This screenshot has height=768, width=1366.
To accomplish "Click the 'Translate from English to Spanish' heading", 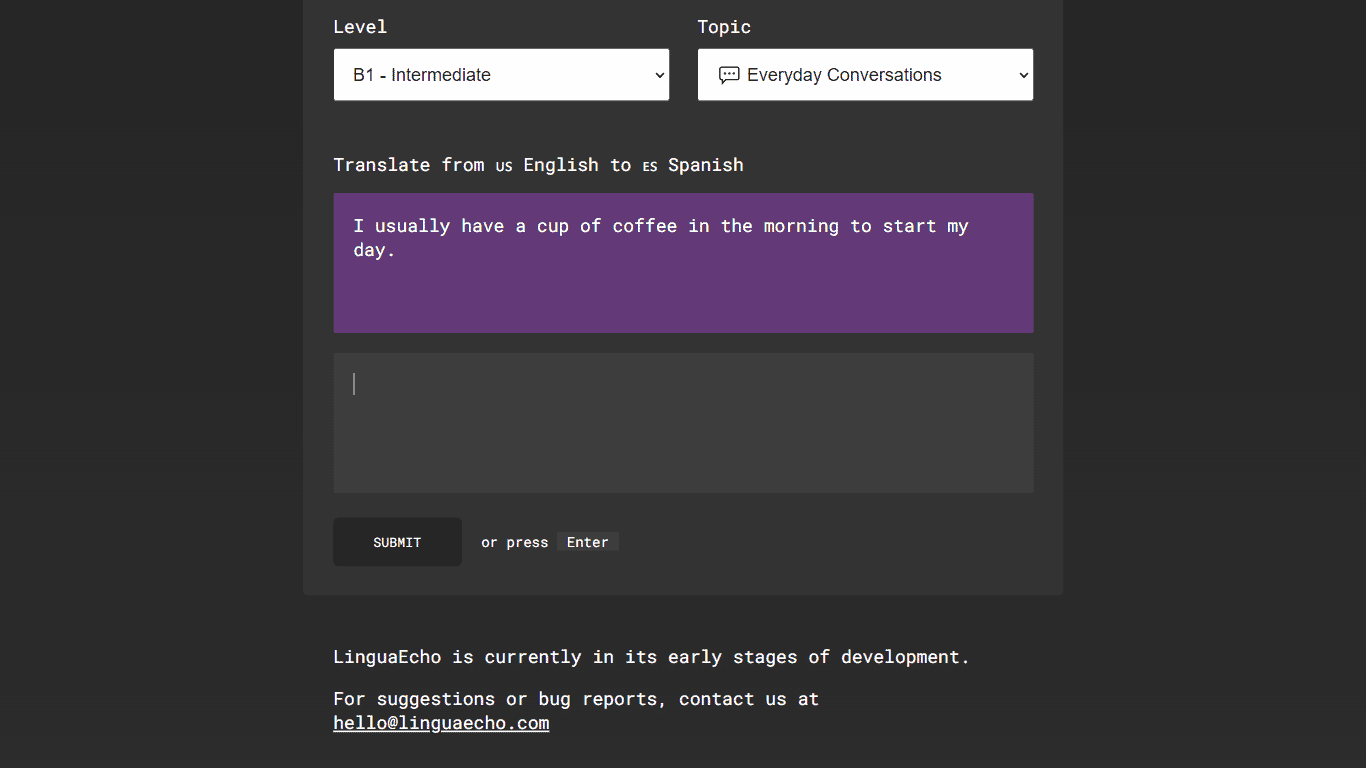I will [538, 165].
